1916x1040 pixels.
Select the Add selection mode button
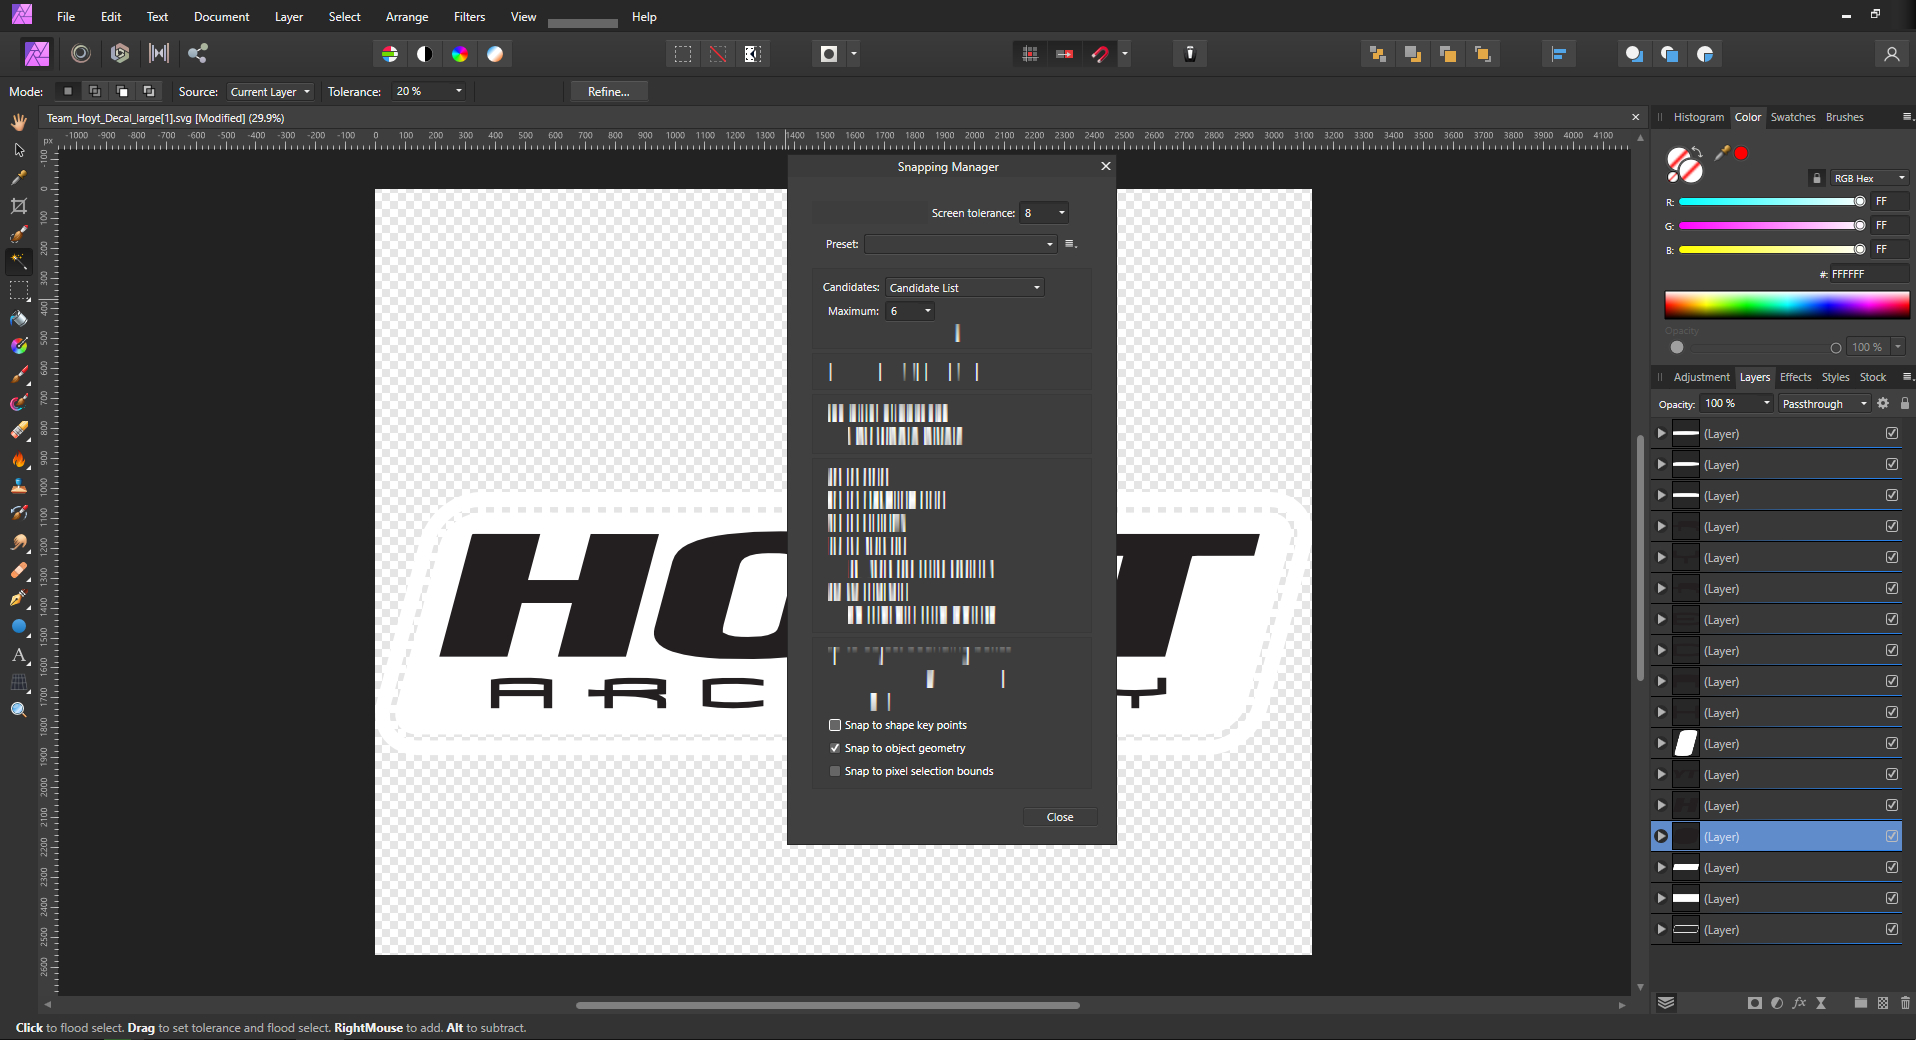[95, 91]
